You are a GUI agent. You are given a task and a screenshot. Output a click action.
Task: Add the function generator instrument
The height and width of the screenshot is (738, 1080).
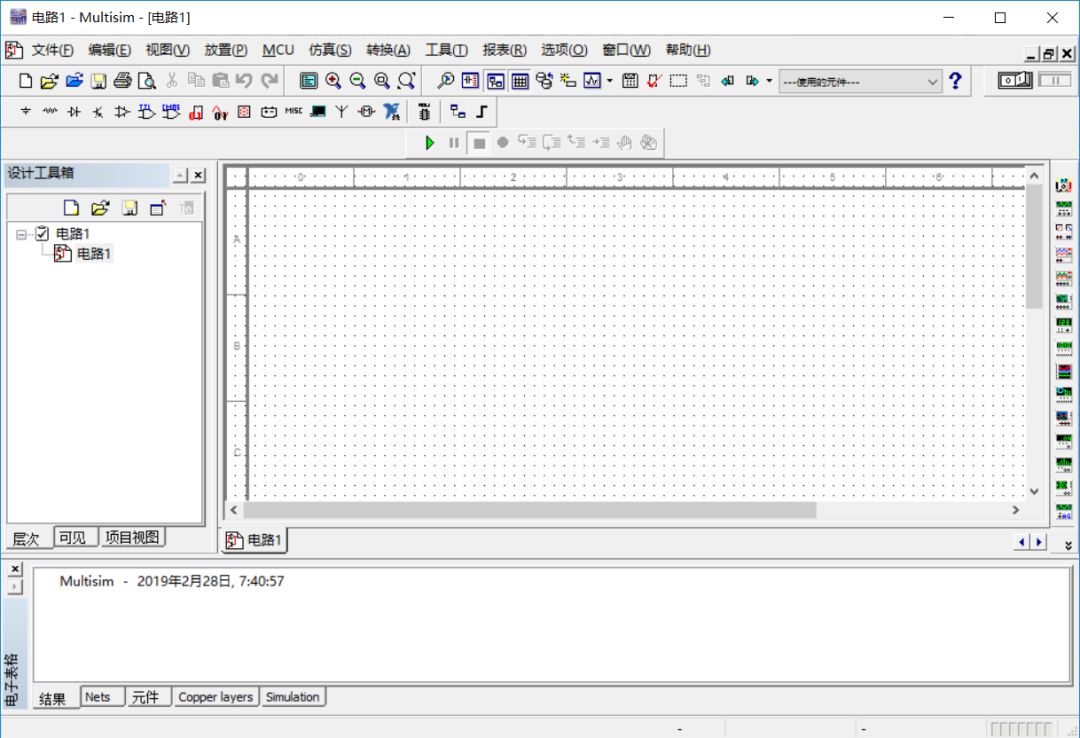coord(1063,208)
